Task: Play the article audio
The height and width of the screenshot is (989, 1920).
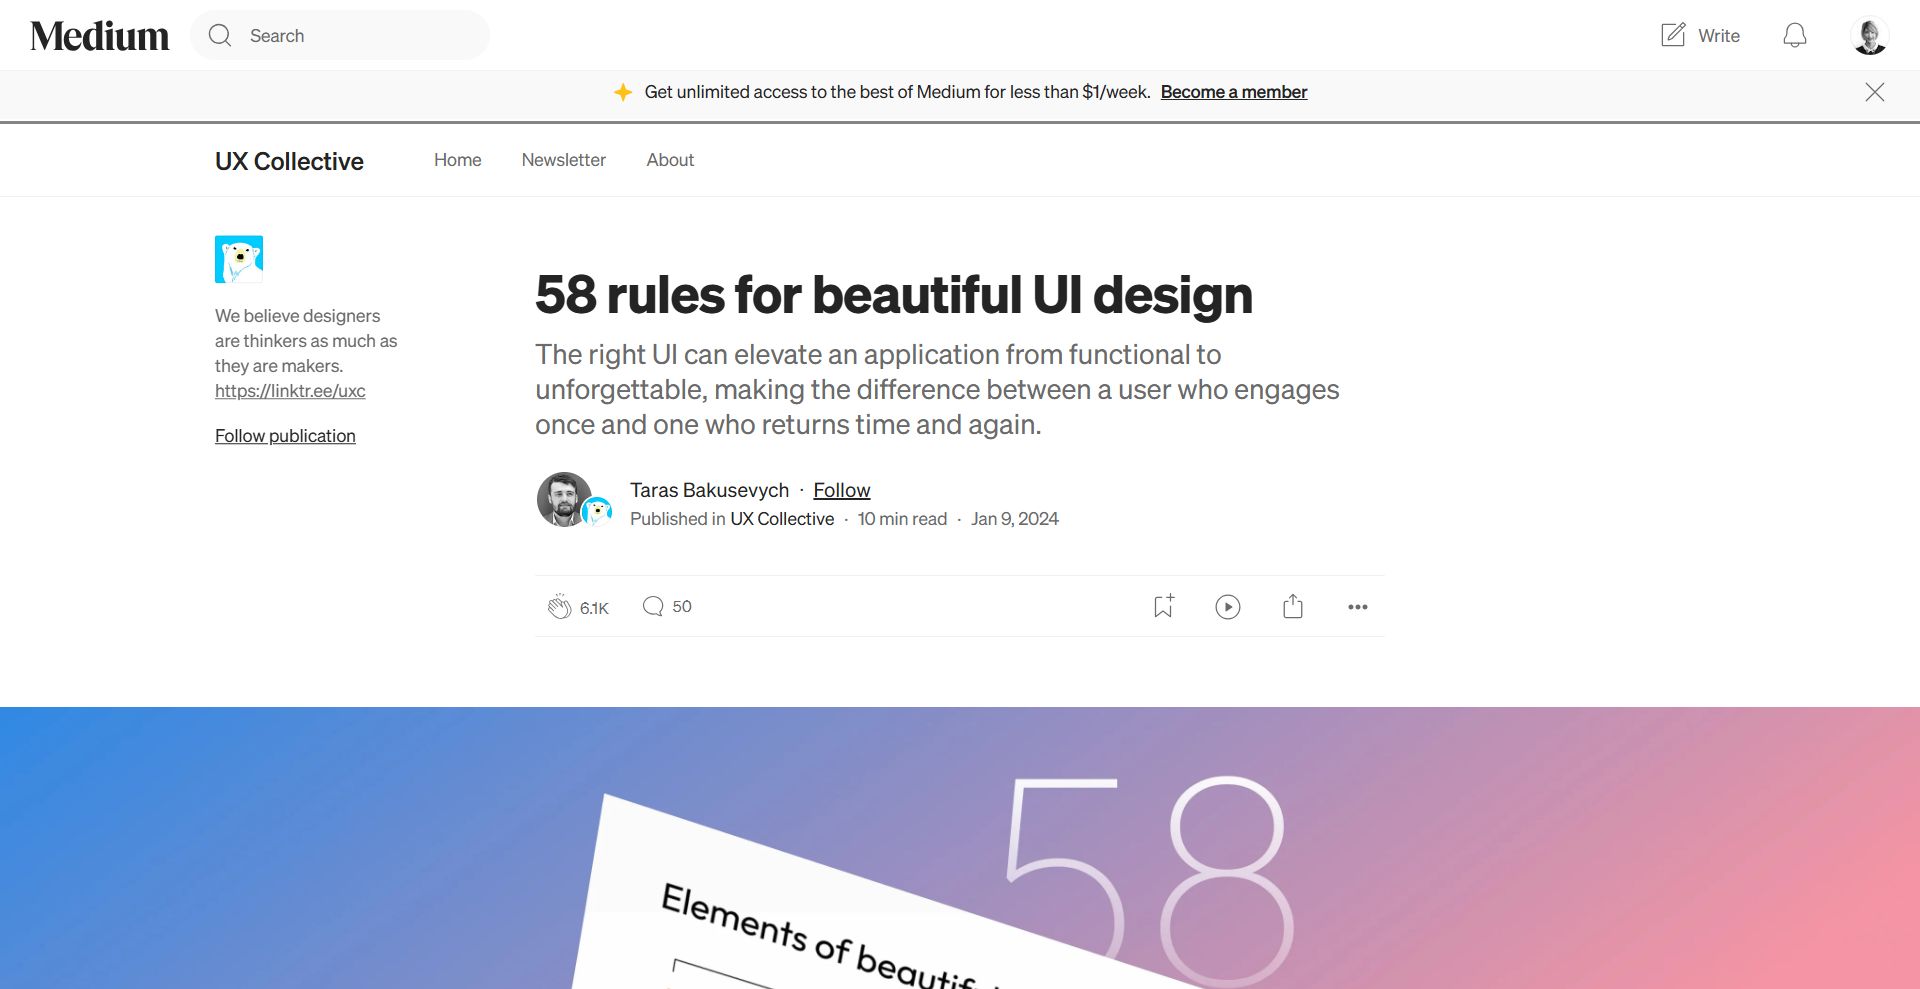Action: pos(1228,607)
